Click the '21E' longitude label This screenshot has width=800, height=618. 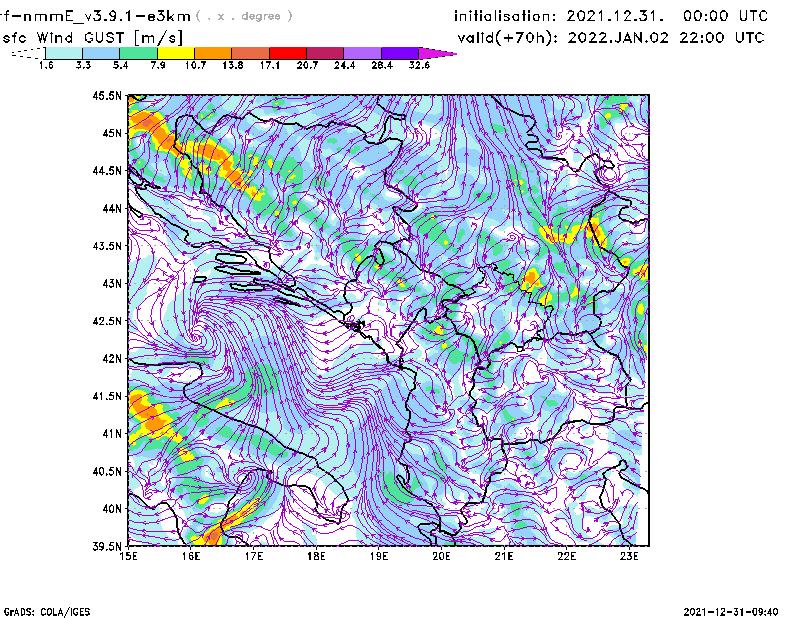504,556
